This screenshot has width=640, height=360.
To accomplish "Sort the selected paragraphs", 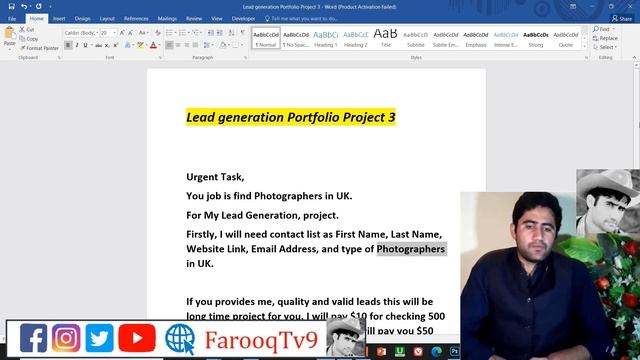I will point(231,33).
